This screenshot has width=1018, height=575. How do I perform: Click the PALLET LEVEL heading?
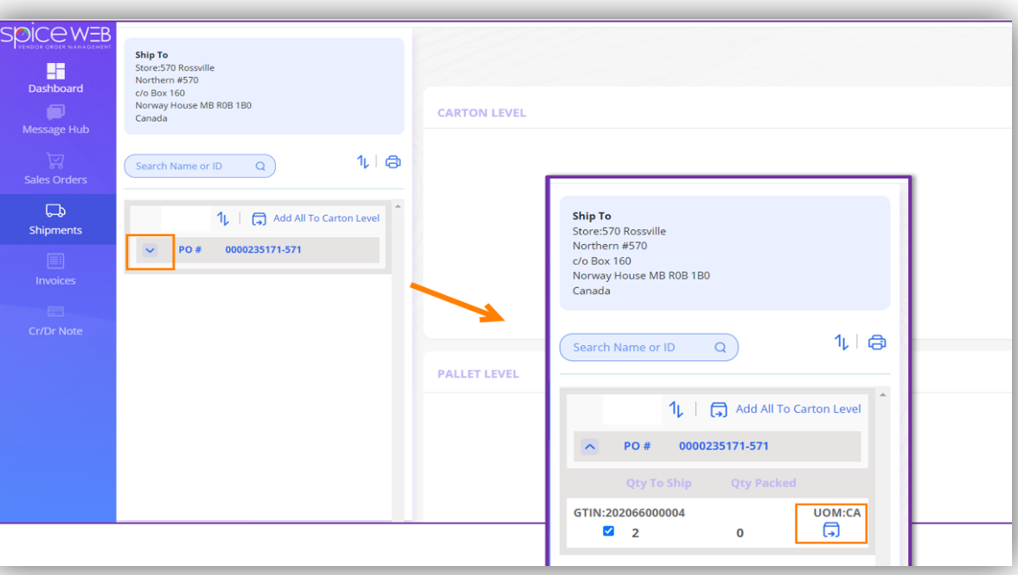coord(478,374)
